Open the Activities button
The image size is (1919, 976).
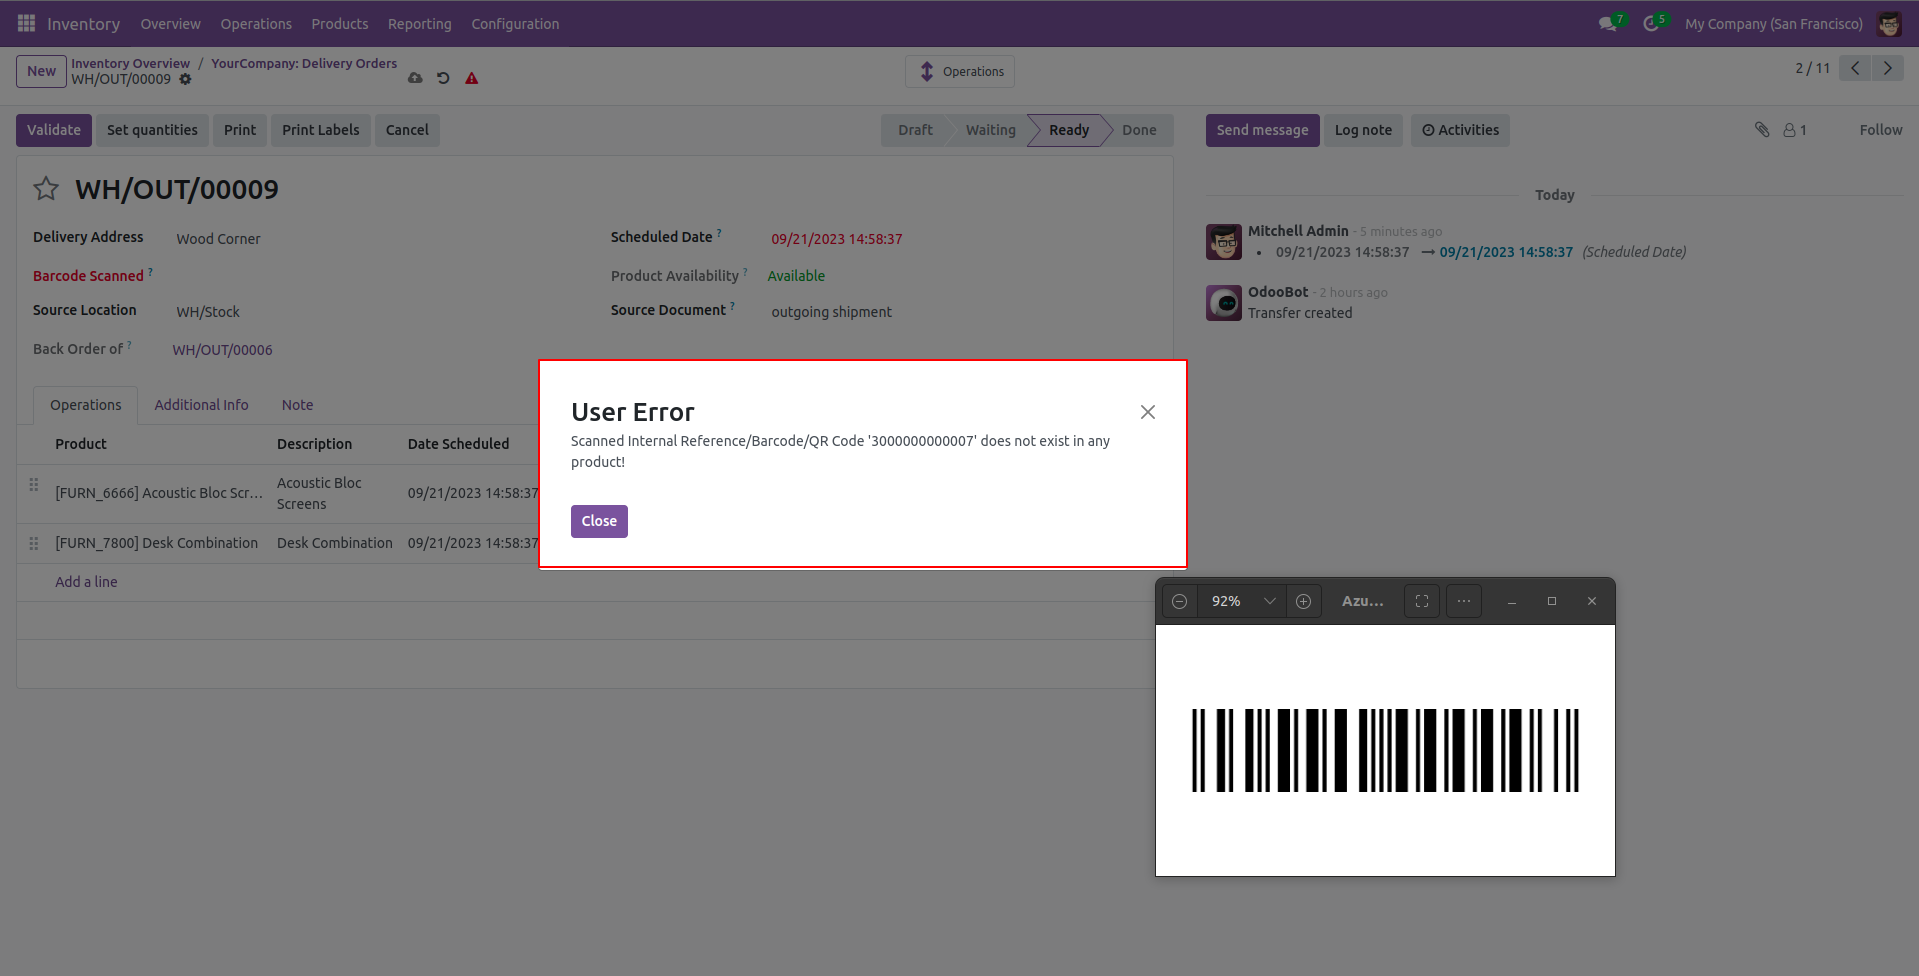click(x=1460, y=130)
